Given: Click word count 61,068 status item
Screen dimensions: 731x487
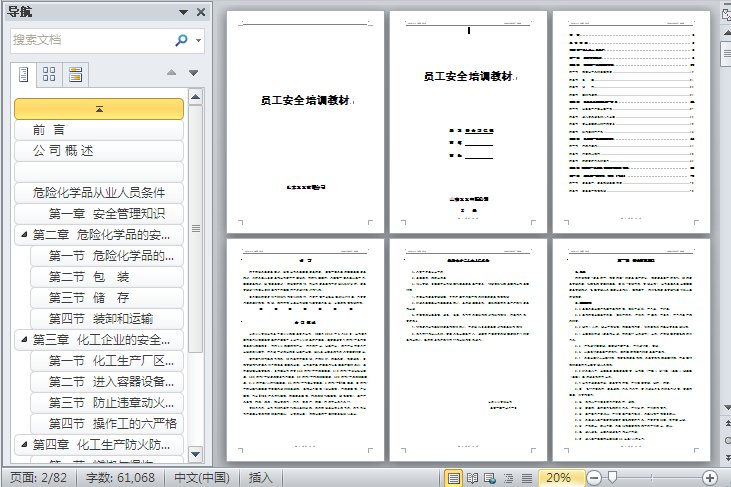Looking at the screenshot, I should pos(120,478).
